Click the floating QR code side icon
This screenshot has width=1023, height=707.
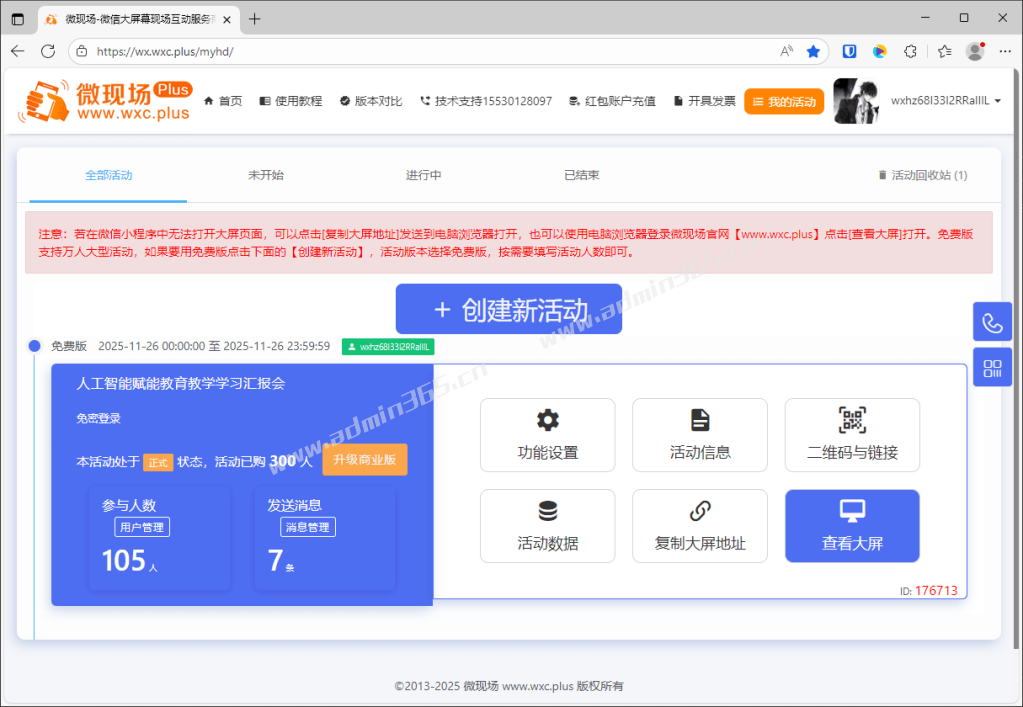coord(992,368)
